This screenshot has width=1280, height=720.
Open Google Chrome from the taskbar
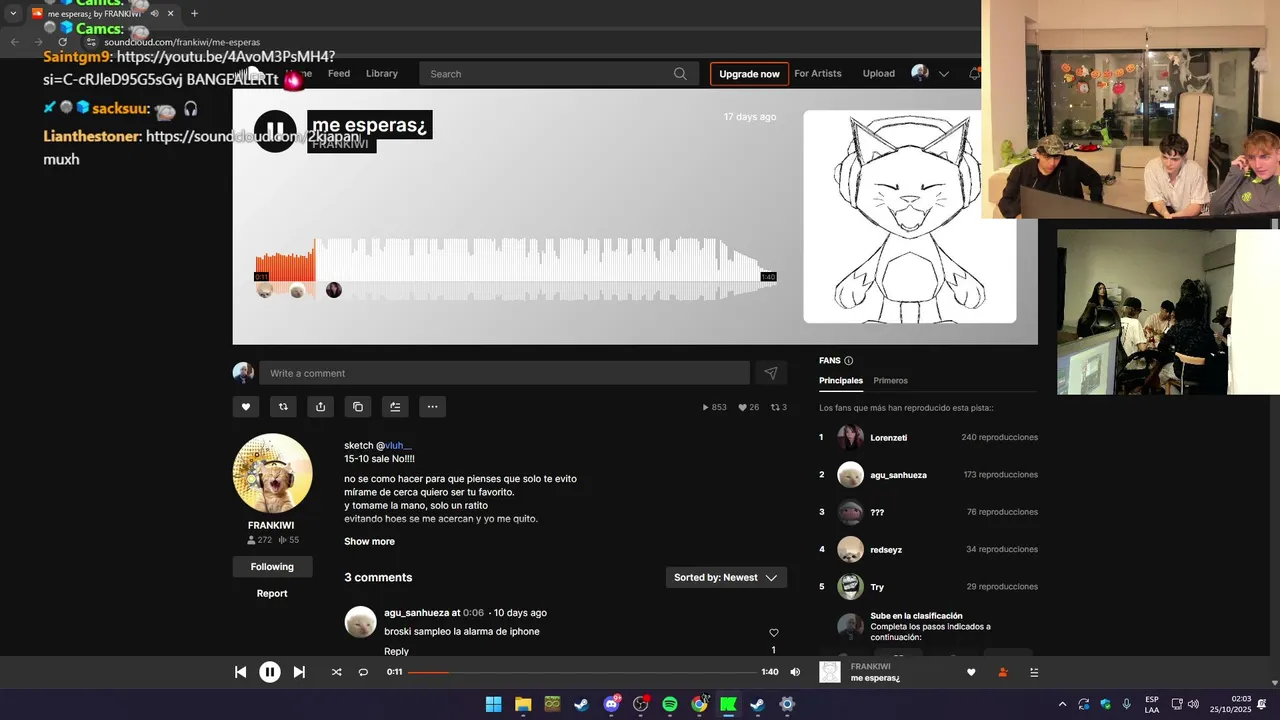point(699,704)
